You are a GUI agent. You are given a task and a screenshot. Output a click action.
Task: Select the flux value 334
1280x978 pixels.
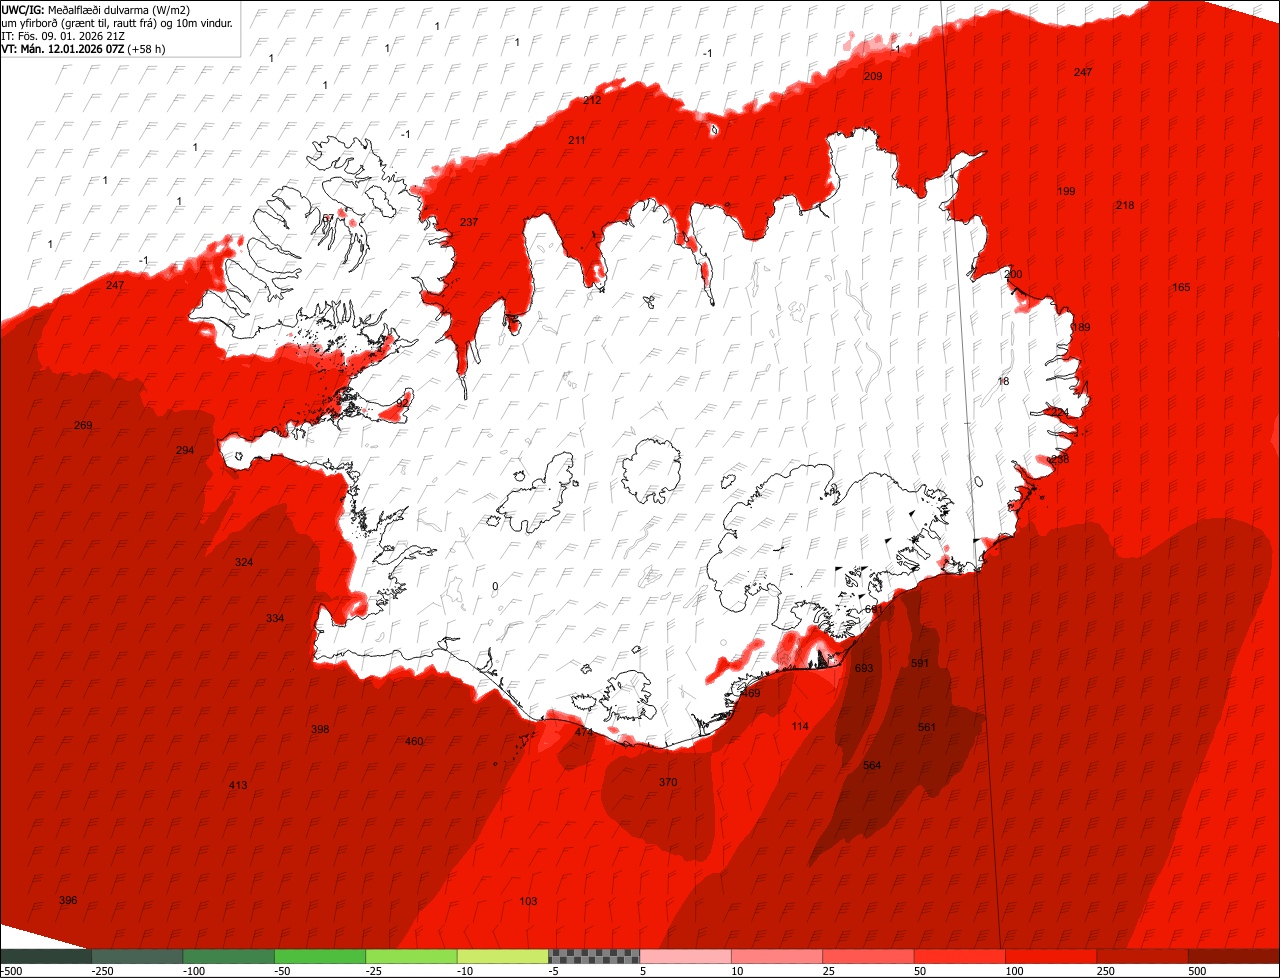[275, 618]
